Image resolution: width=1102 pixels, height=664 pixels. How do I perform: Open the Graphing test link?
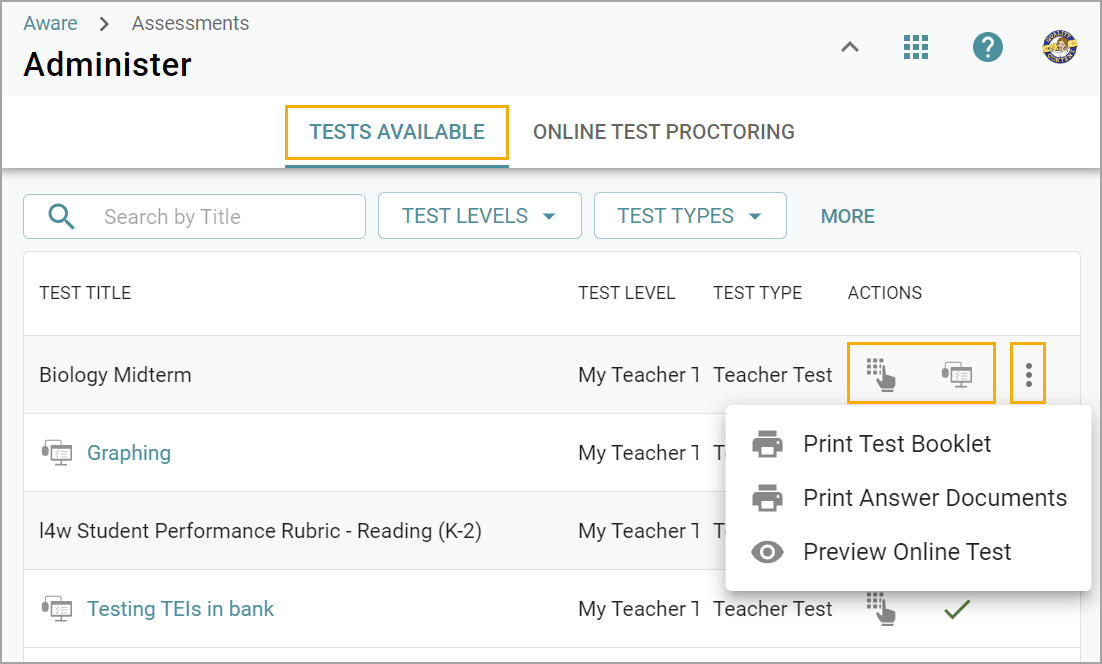pos(129,453)
